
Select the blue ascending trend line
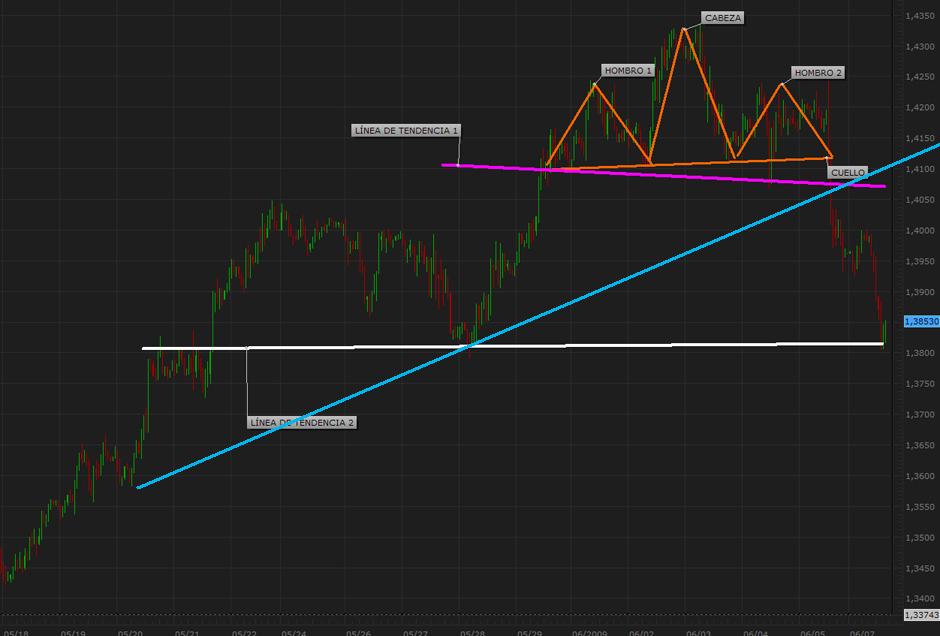[x=540, y=316]
